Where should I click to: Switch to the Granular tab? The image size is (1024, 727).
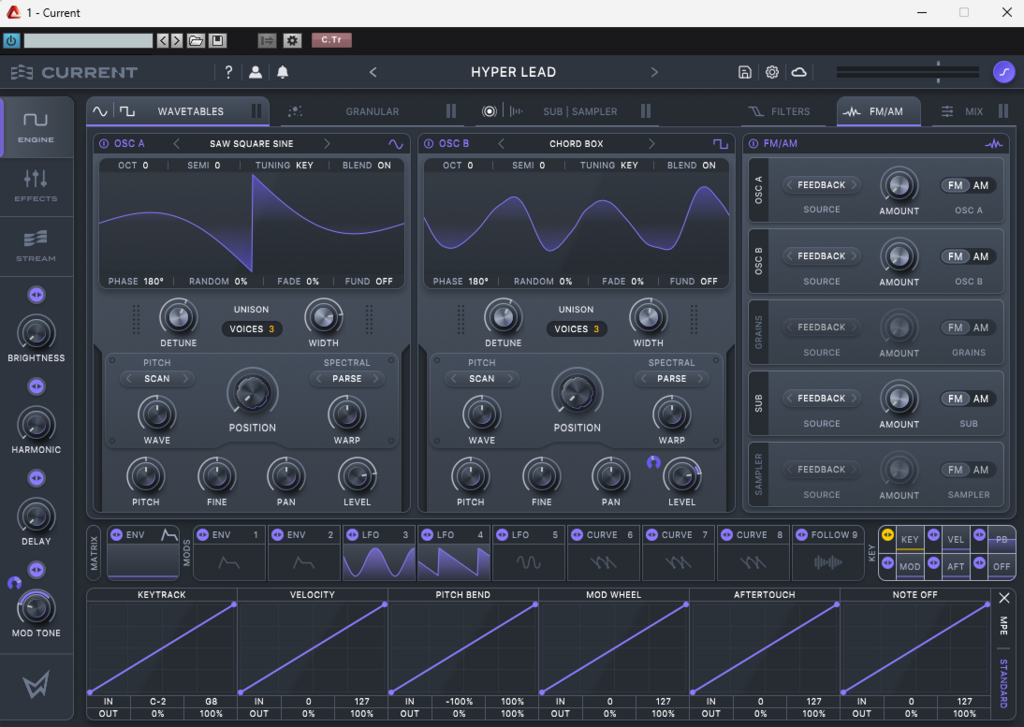[x=372, y=111]
